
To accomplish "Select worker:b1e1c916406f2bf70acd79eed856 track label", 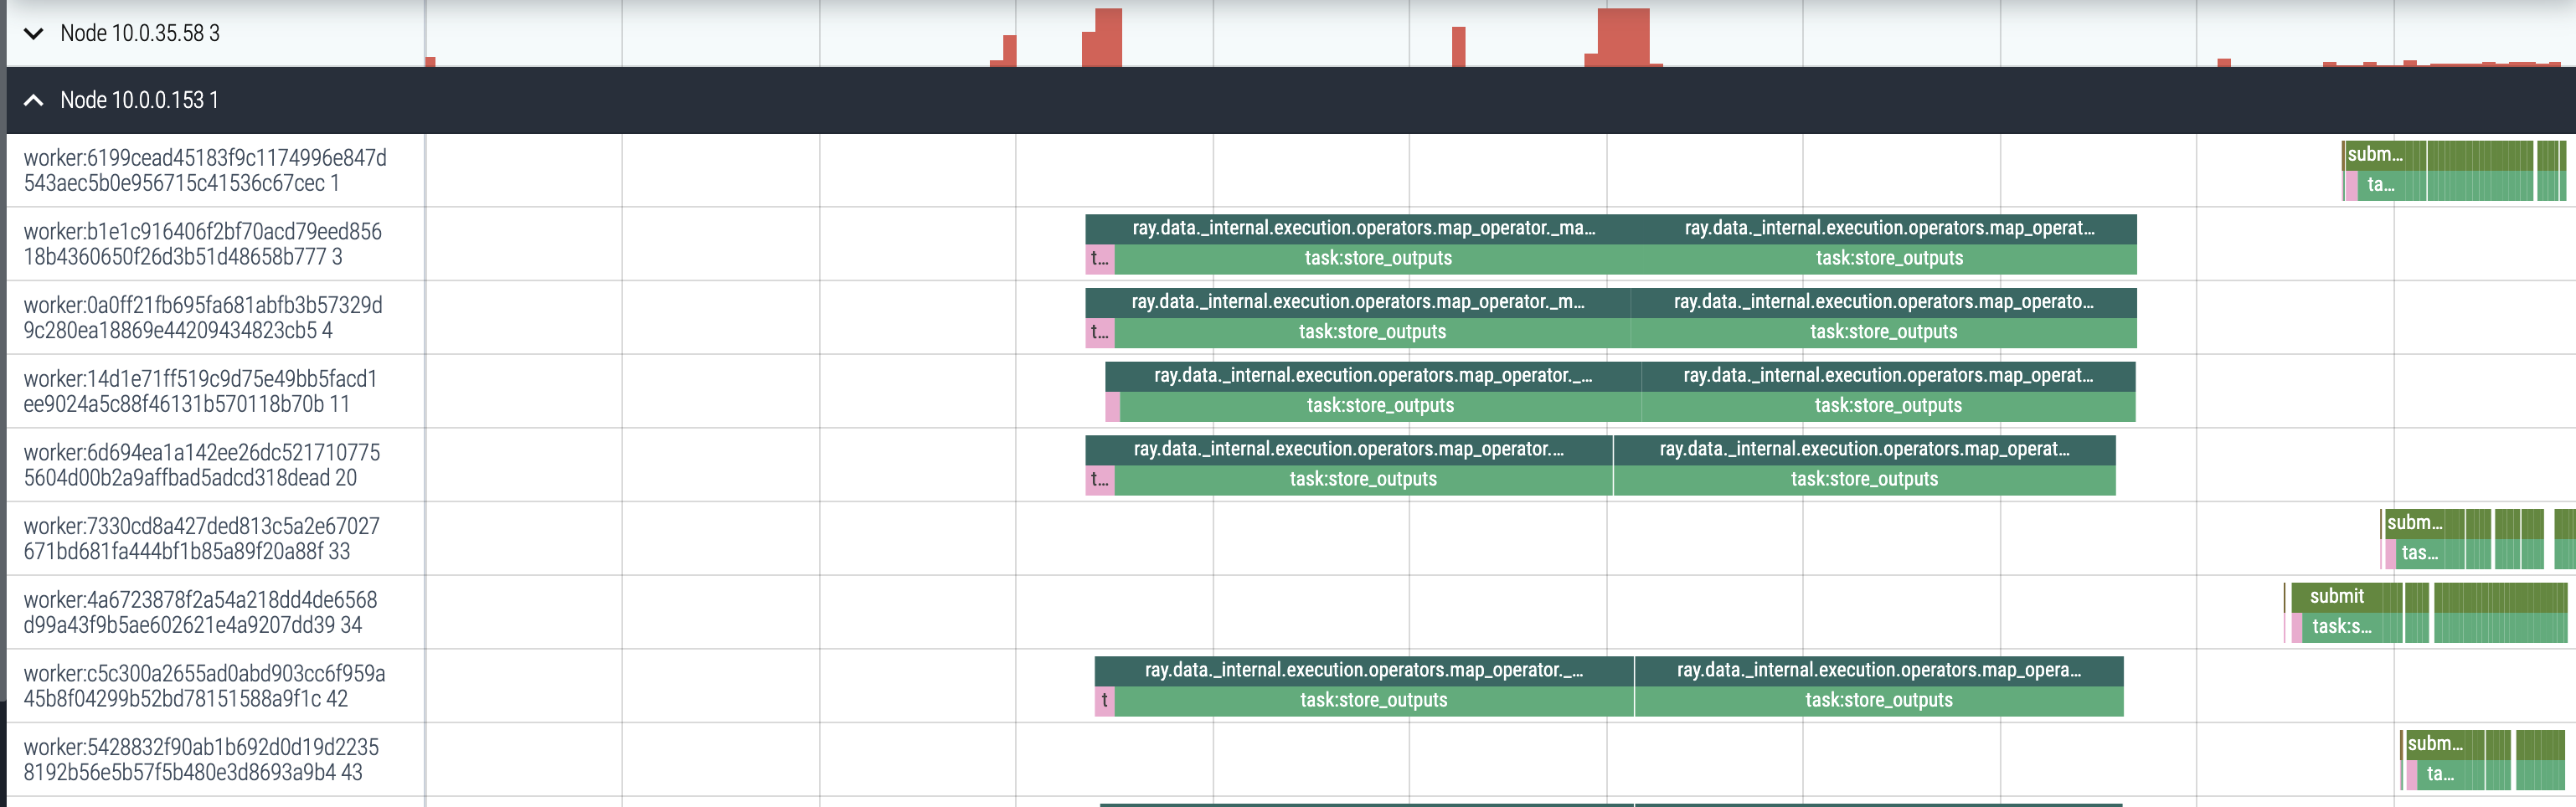I will click(x=203, y=244).
